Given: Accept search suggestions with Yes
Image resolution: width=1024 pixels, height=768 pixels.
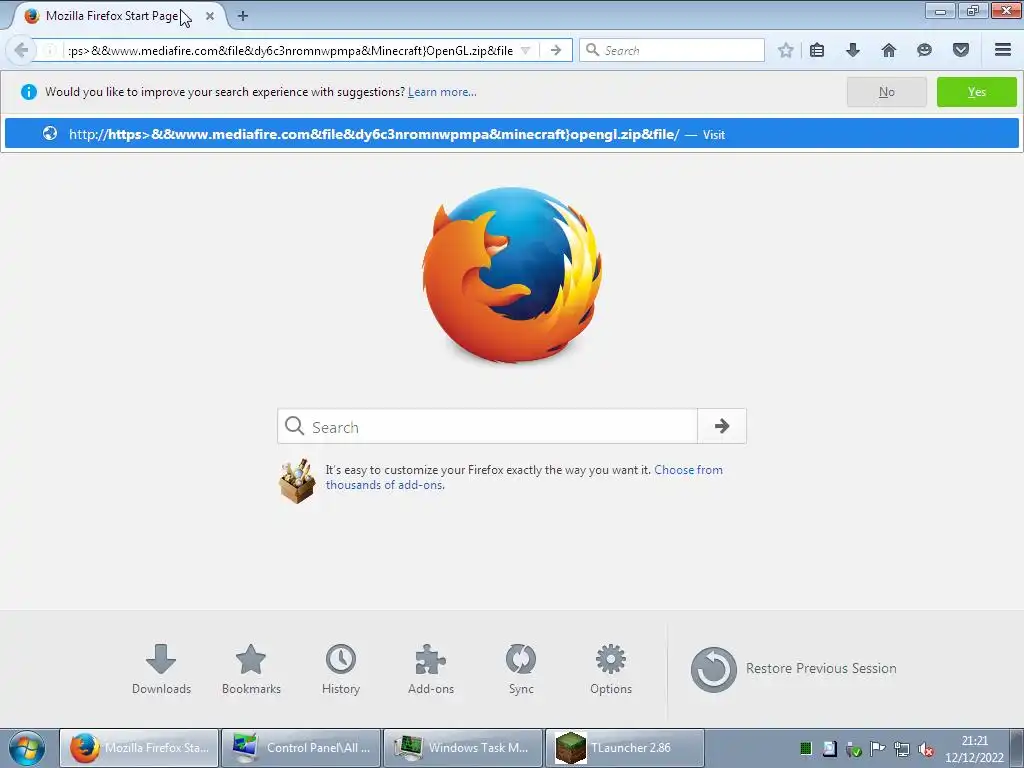Looking at the screenshot, I should coord(977,92).
